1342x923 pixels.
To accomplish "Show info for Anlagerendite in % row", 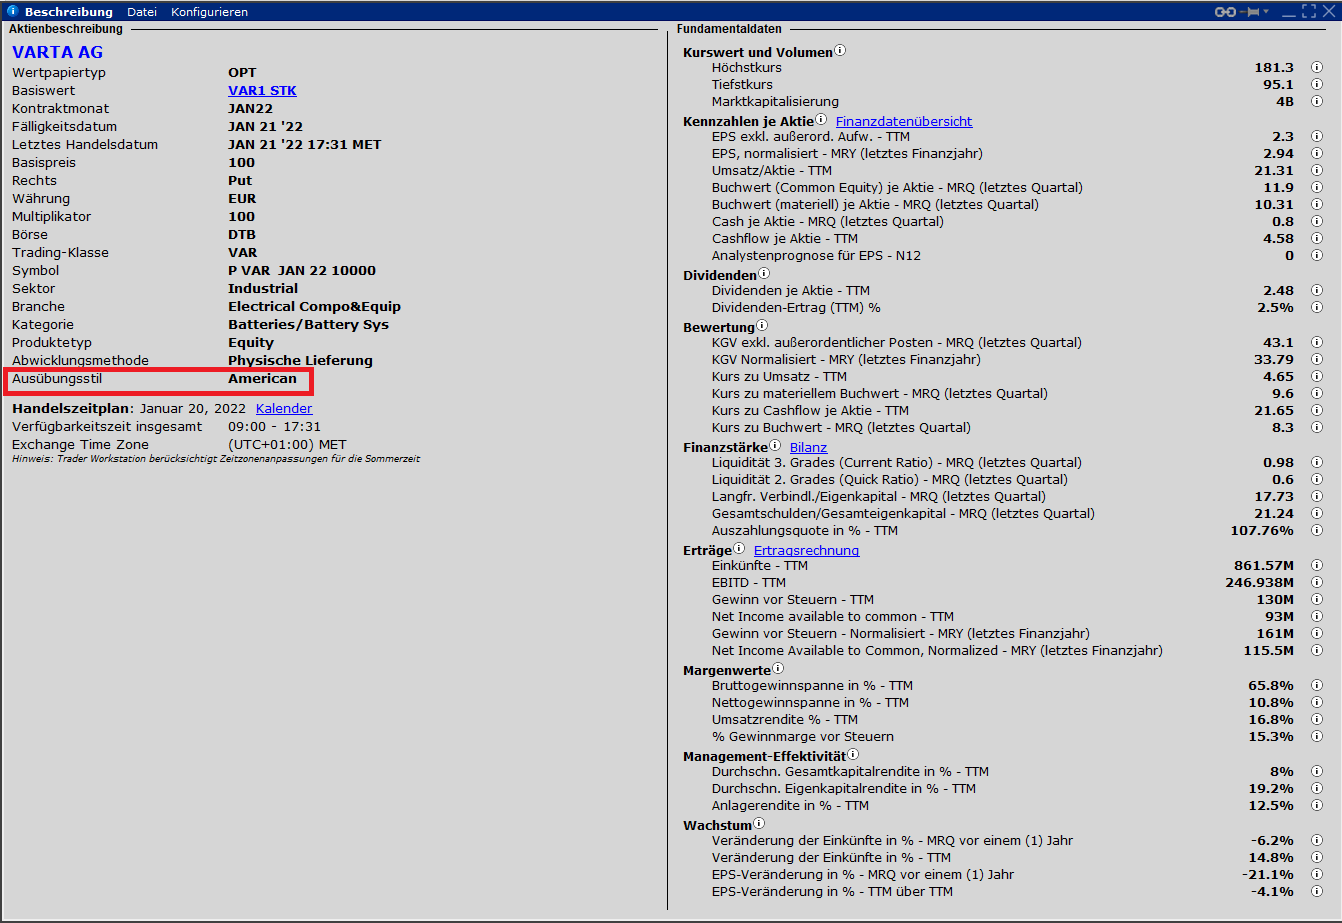I will click(1317, 806).
